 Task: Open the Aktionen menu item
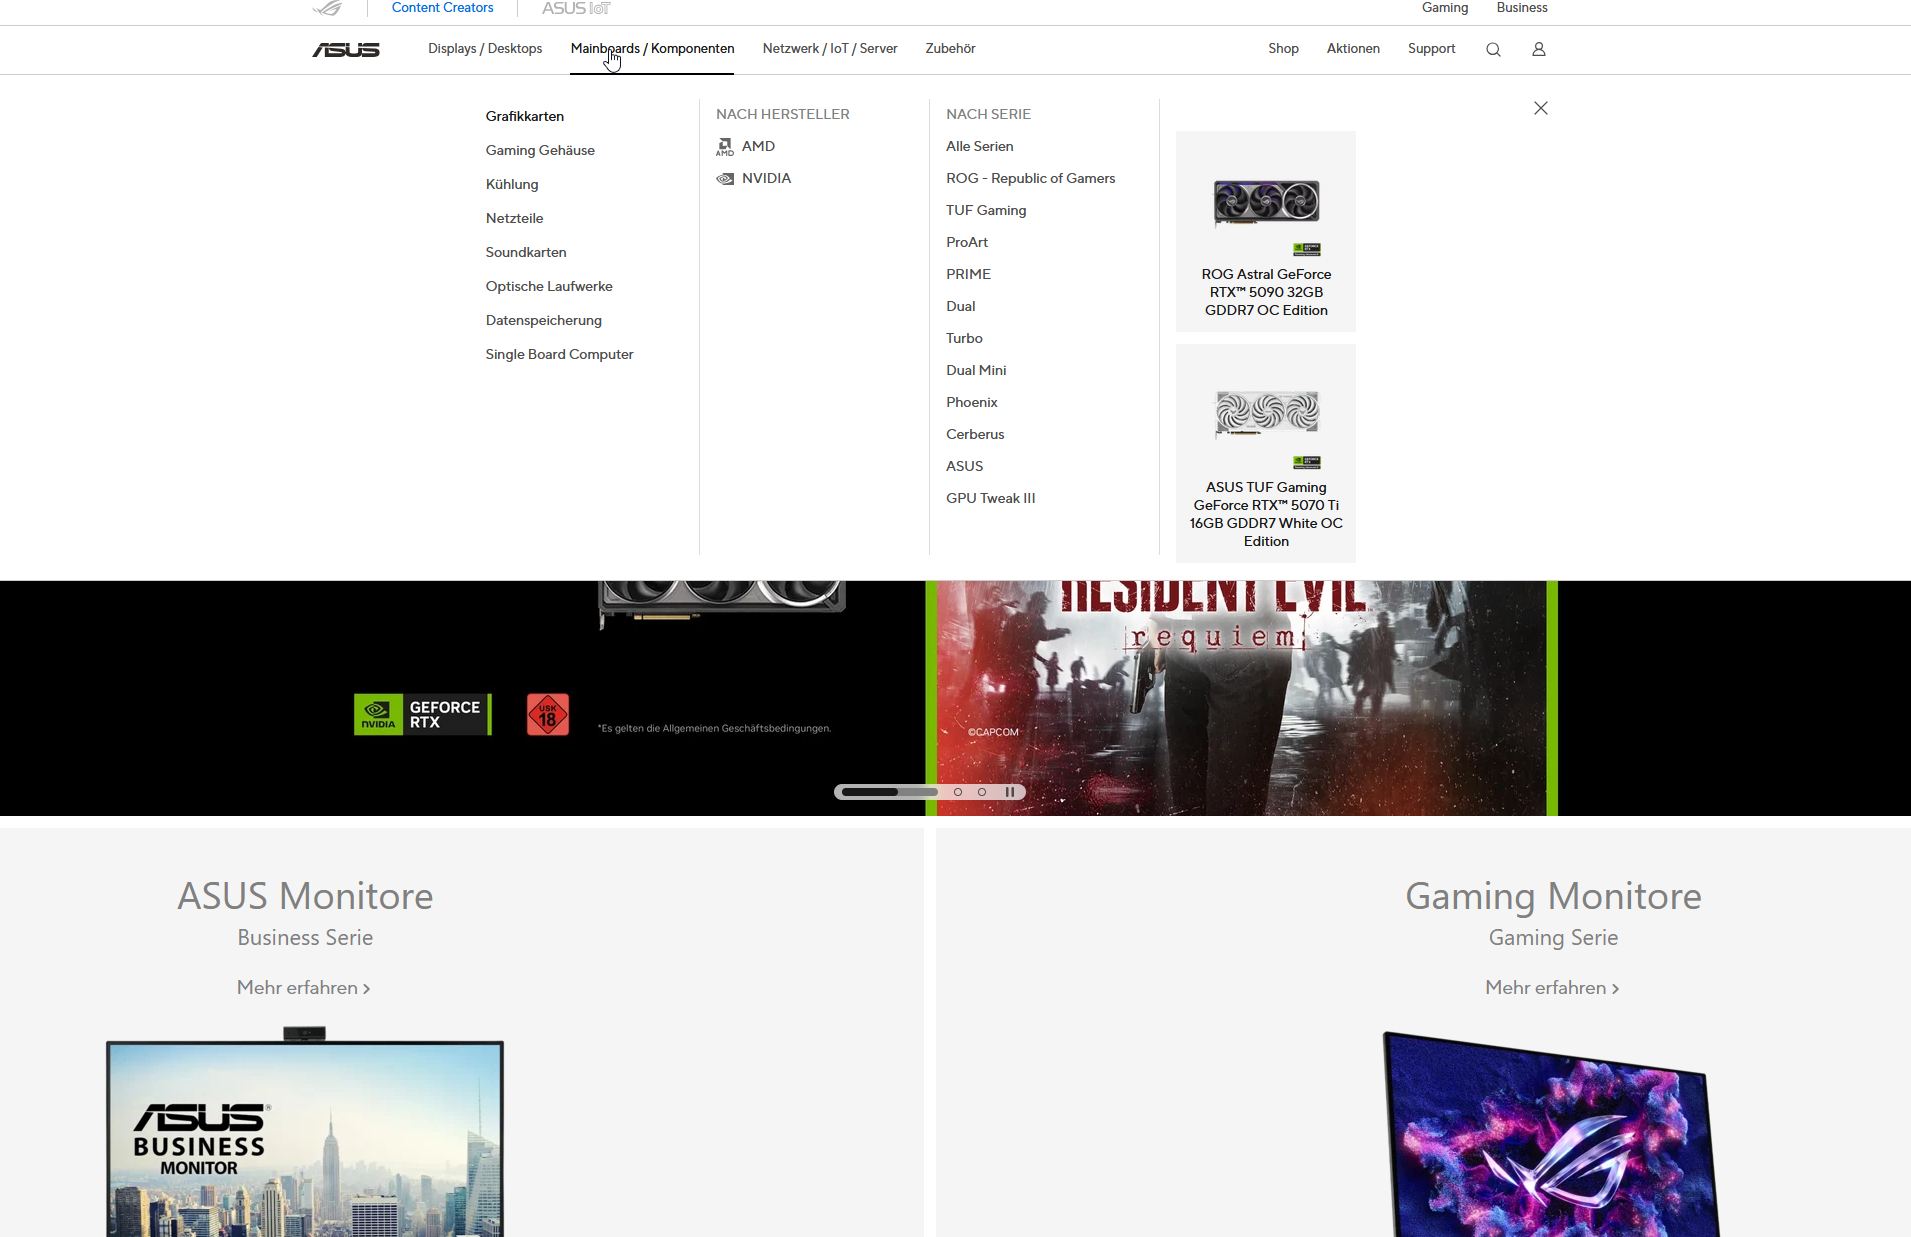tap(1353, 48)
